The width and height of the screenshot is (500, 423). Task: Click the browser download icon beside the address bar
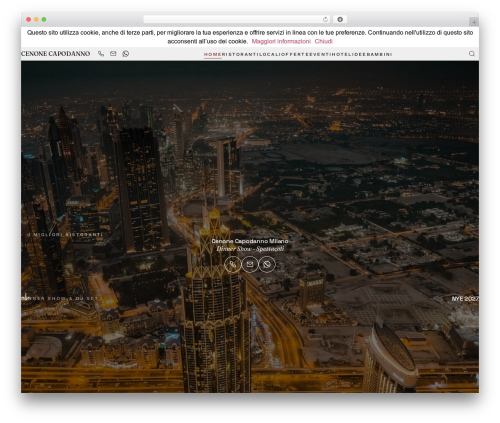click(340, 19)
